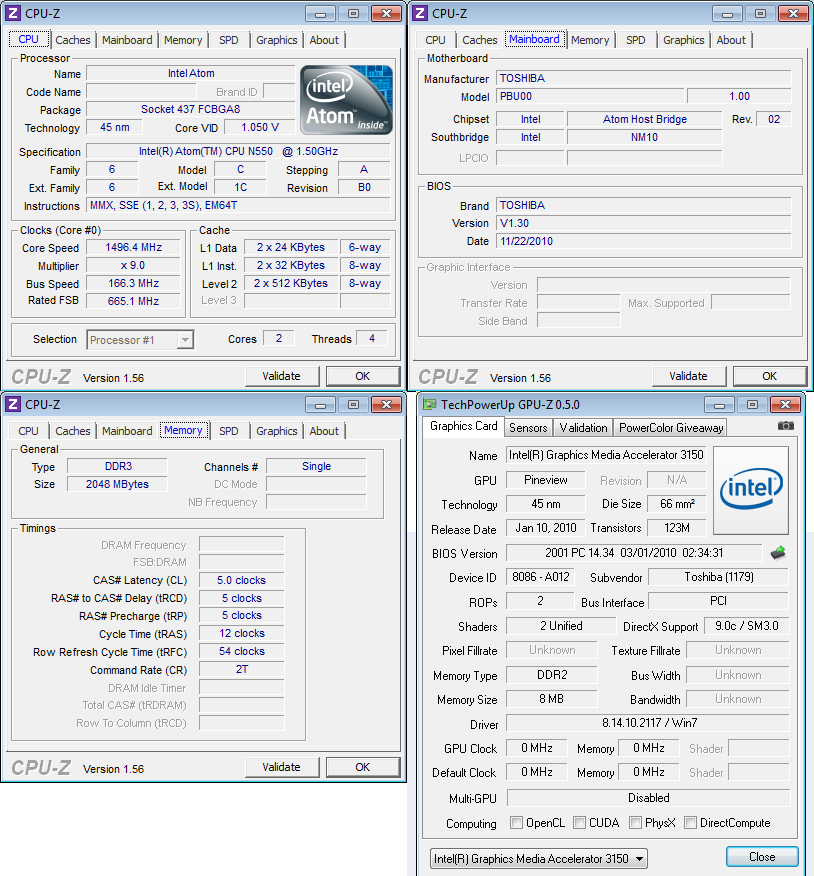The width and height of the screenshot is (814, 876).
Task: Click the green BIOS save chip icon
Action: (x=778, y=553)
